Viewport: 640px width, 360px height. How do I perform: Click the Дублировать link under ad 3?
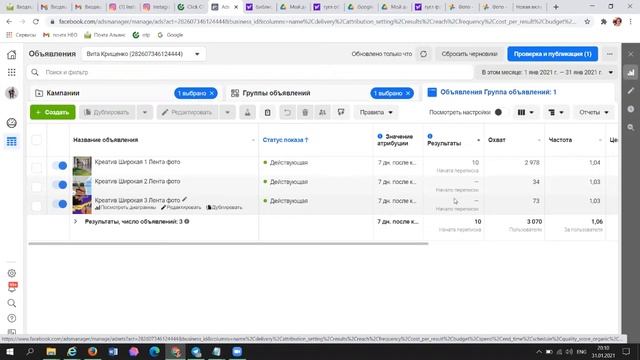click(224, 207)
